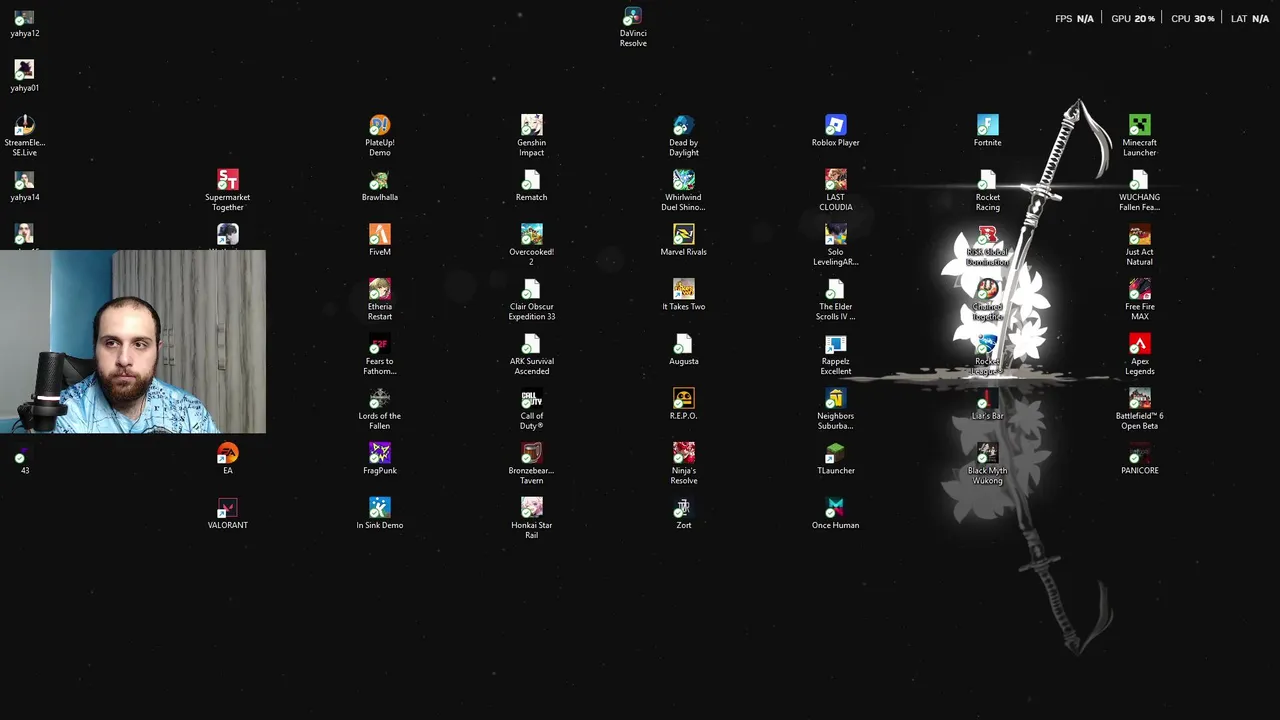This screenshot has width=1280, height=720.
Task: Open Rocket League icon on flower wallpaper
Action: point(988,355)
